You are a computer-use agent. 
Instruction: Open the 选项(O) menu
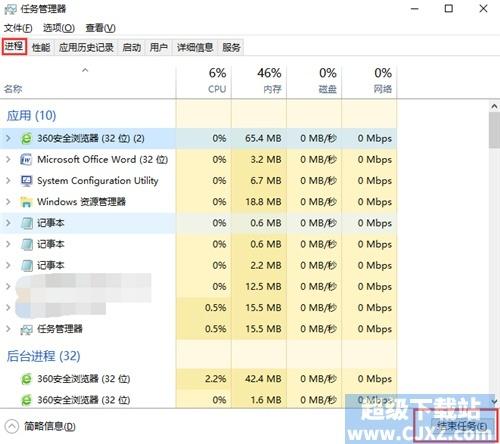point(59,28)
